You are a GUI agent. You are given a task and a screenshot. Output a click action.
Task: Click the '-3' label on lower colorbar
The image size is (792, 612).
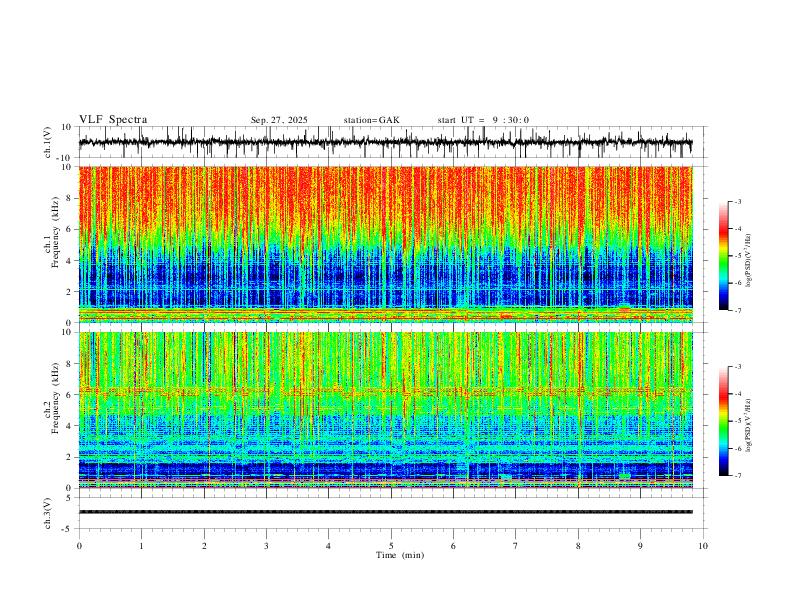(738, 367)
